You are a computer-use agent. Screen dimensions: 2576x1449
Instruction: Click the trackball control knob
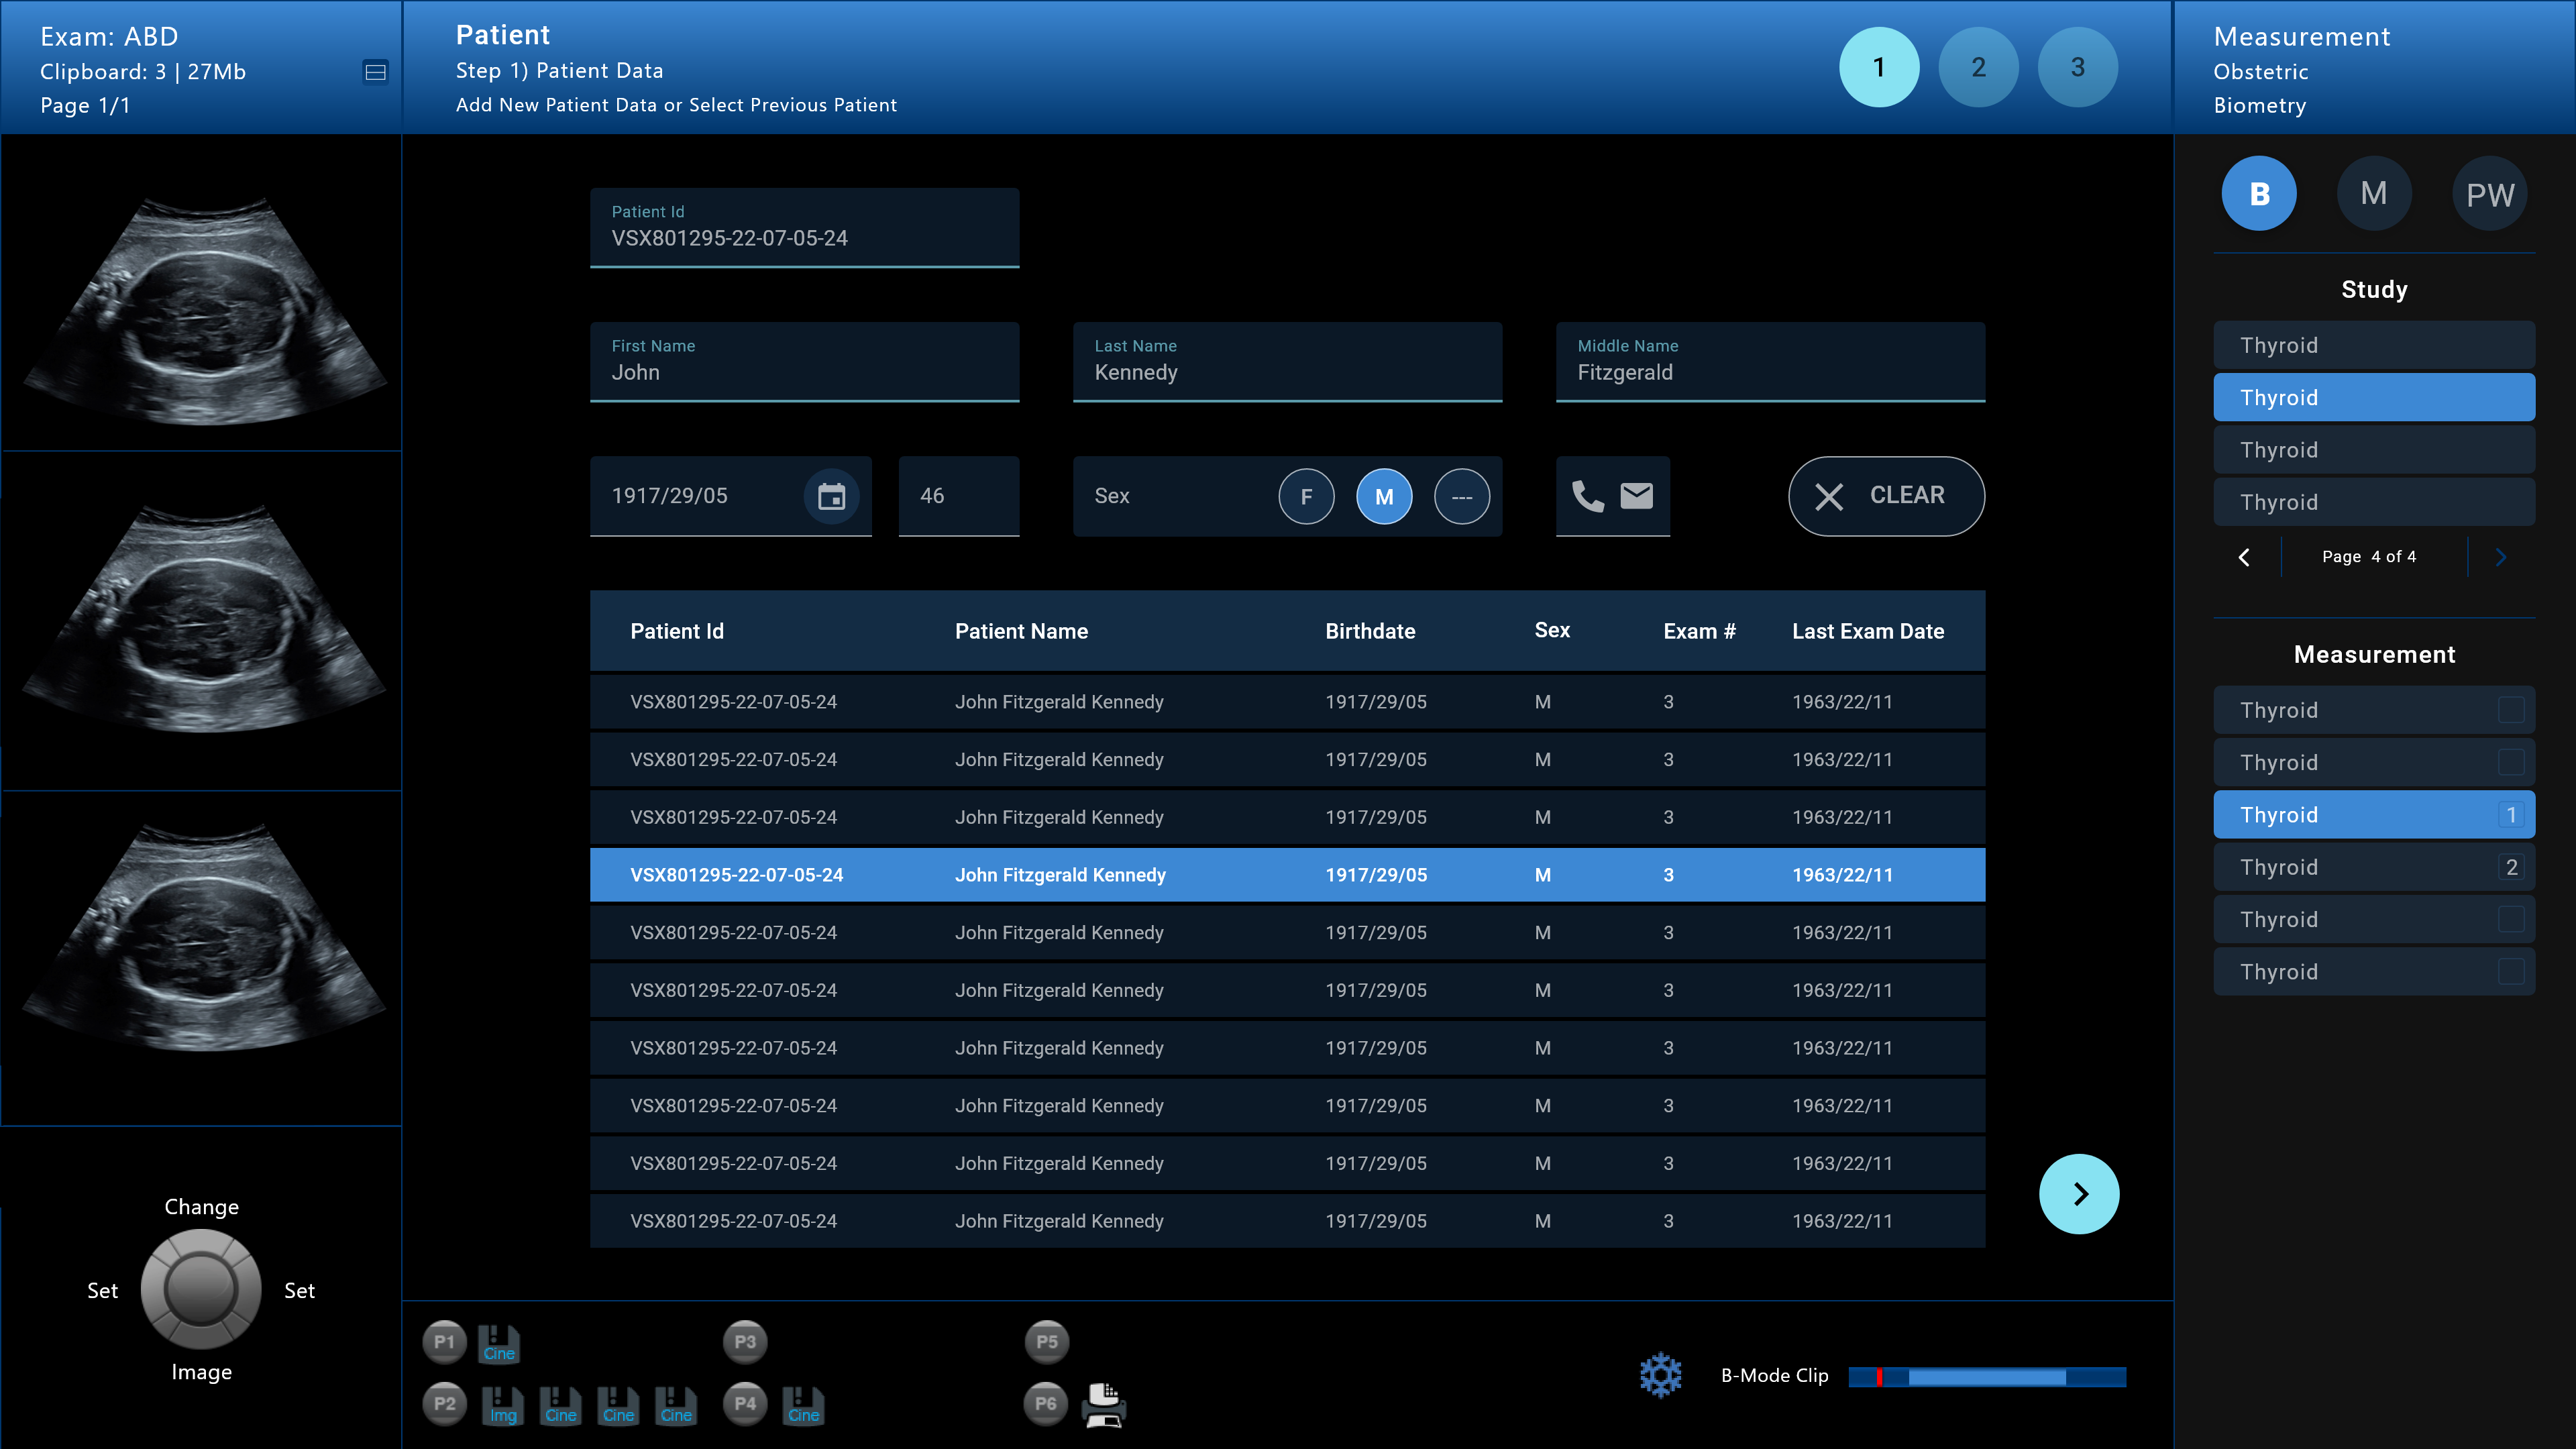pyautogui.click(x=201, y=1289)
